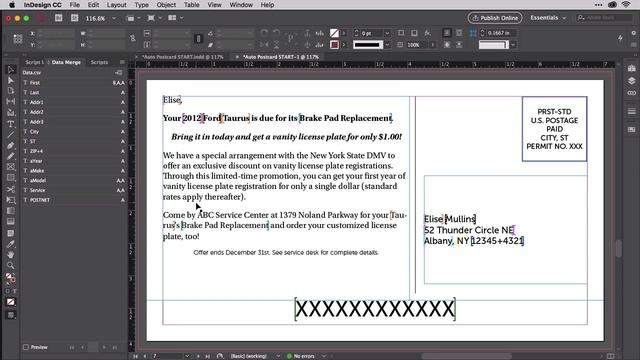
Task: Open the Data Merge panel menu
Action: (x=122, y=62)
